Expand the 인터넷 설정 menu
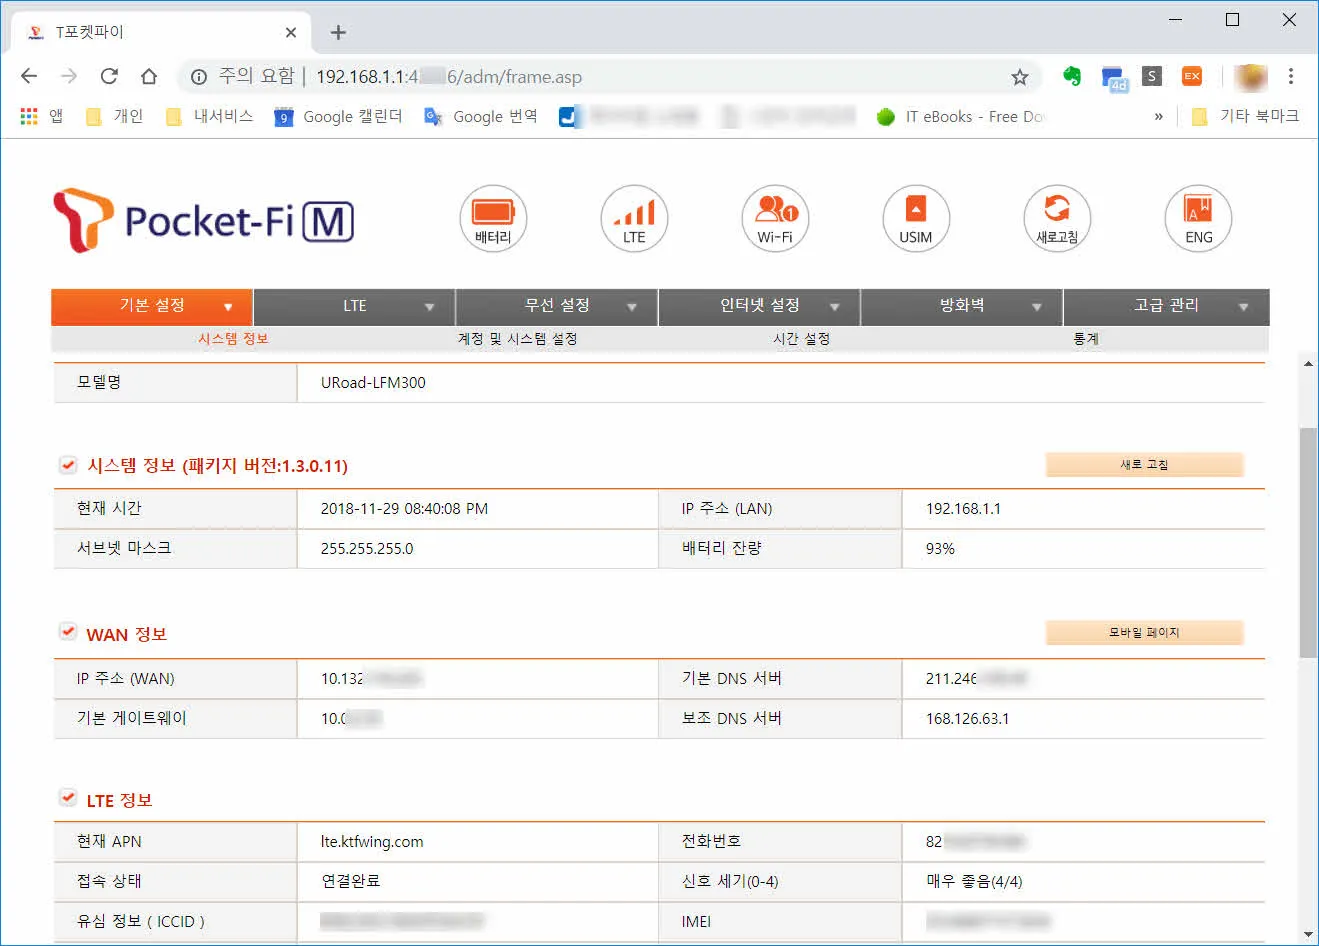Image resolution: width=1319 pixels, height=946 pixels. pyautogui.click(x=760, y=306)
